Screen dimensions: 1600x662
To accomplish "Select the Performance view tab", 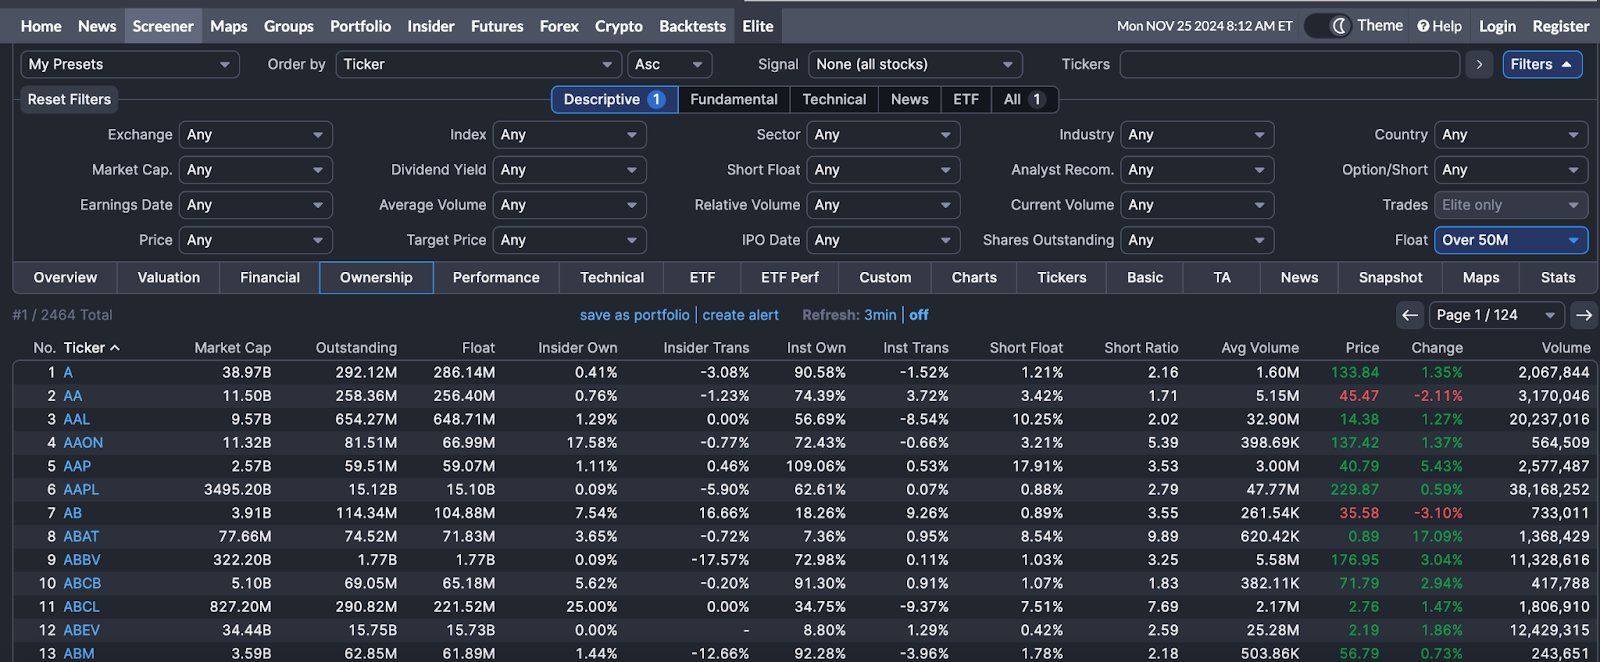I will (x=496, y=278).
